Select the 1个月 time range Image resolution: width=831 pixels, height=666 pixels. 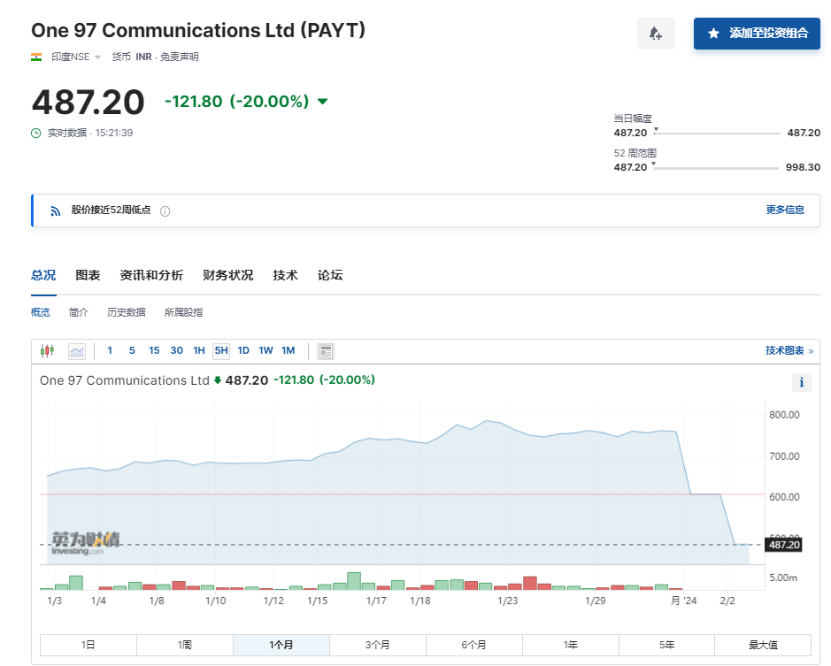281,645
